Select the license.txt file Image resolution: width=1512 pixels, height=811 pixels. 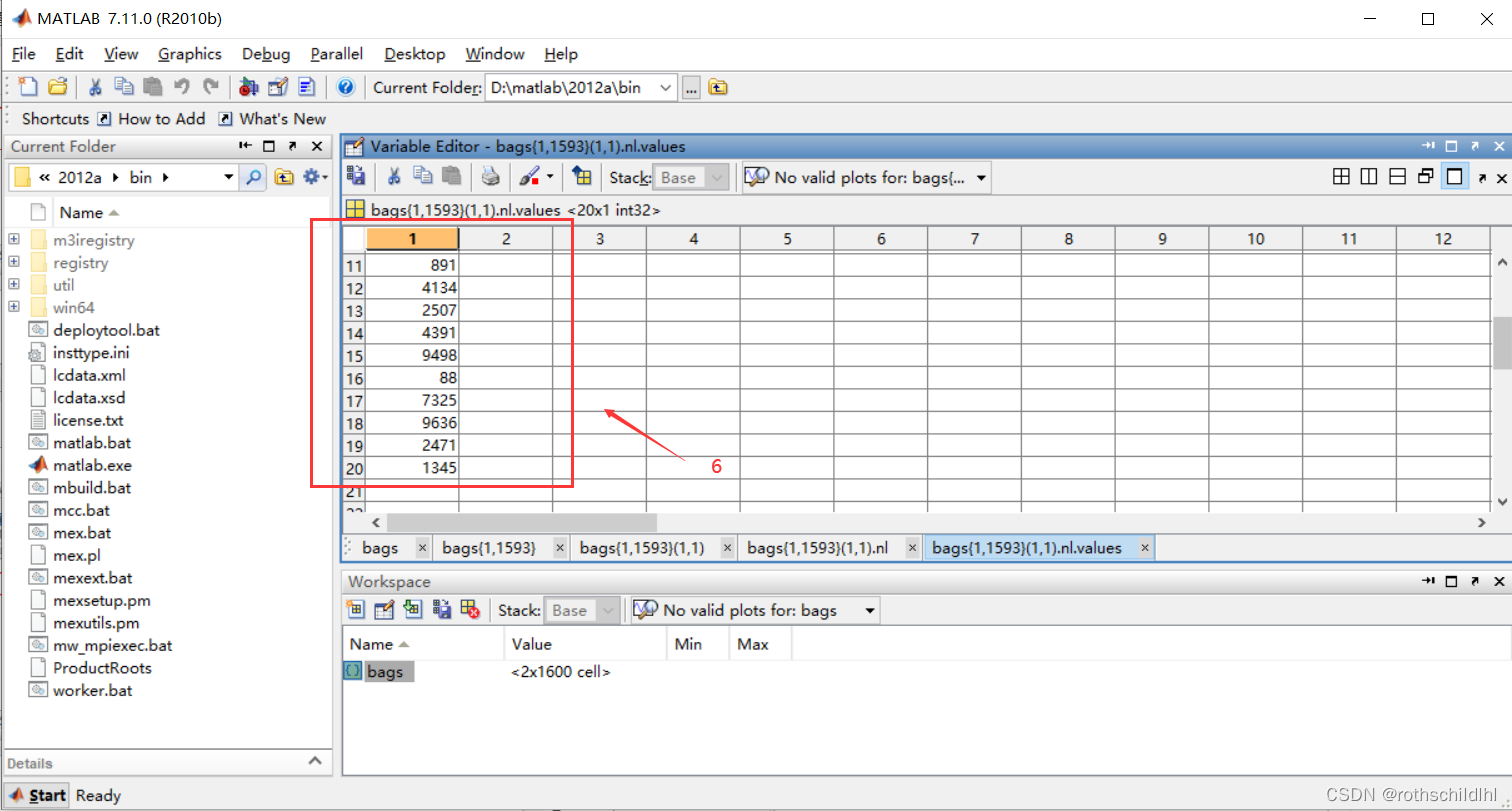point(88,420)
